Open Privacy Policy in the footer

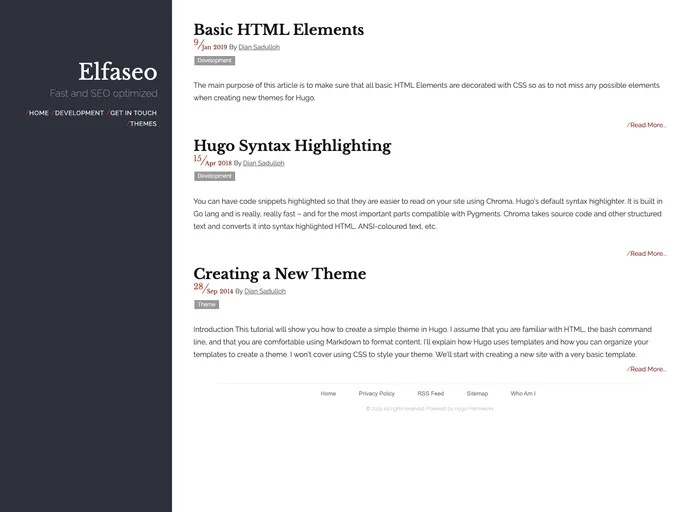pos(376,393)
